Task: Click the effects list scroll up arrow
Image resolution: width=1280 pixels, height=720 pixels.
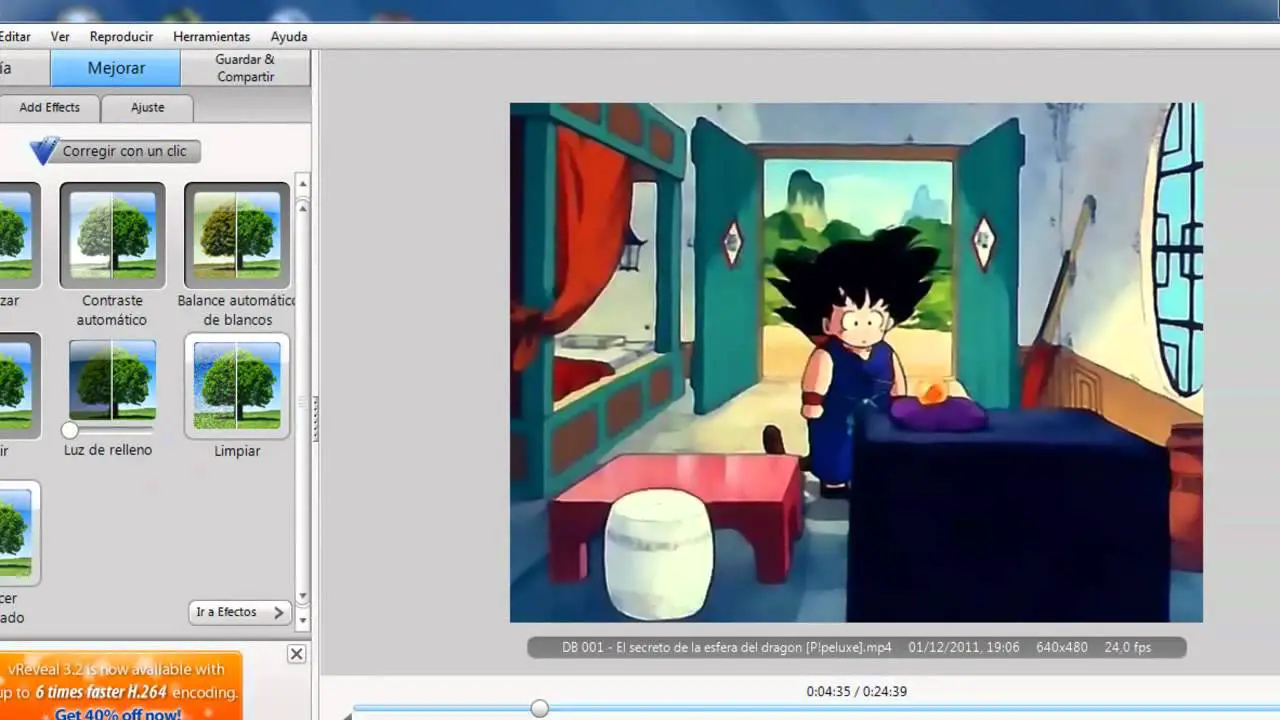Action: 303,185
